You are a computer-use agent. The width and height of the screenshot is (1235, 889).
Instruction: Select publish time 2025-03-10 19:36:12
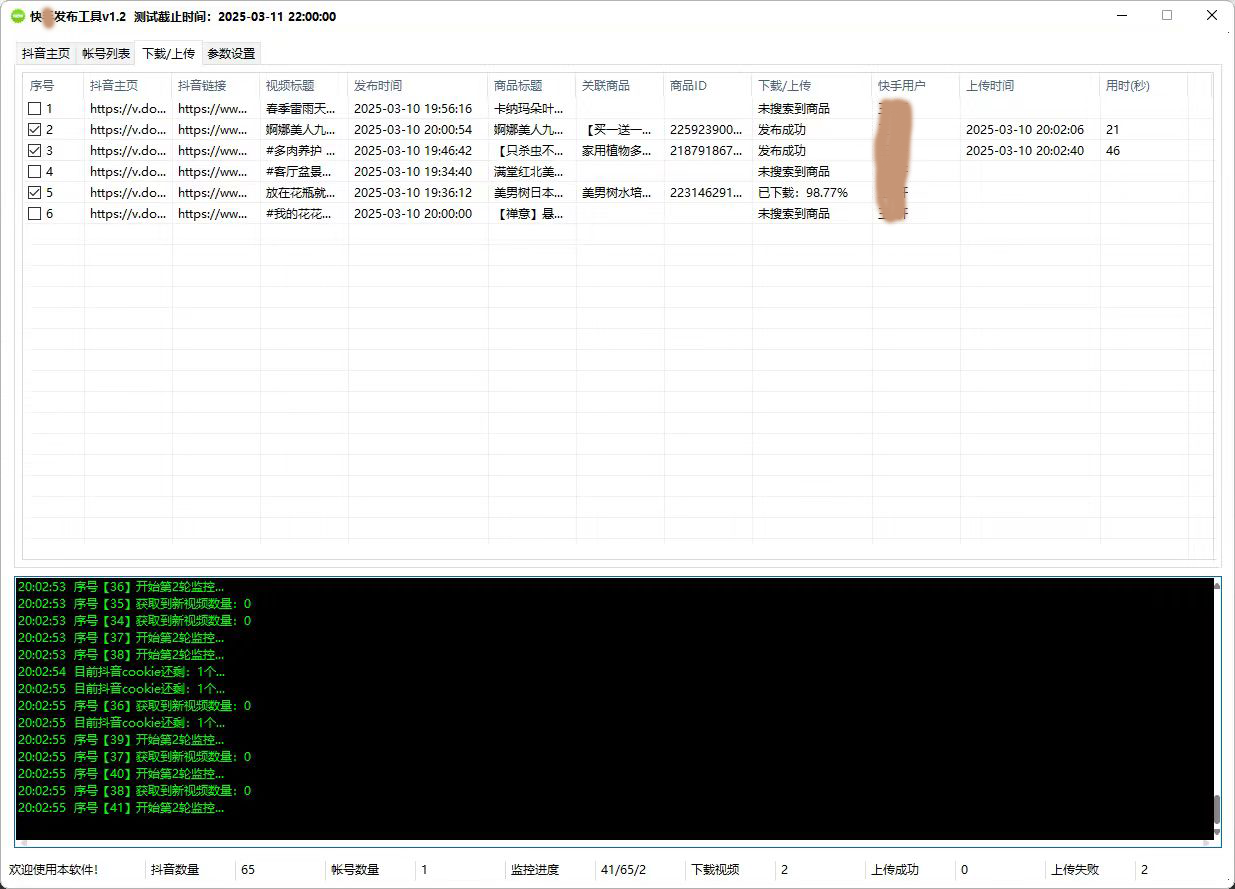tap(413, 192)
